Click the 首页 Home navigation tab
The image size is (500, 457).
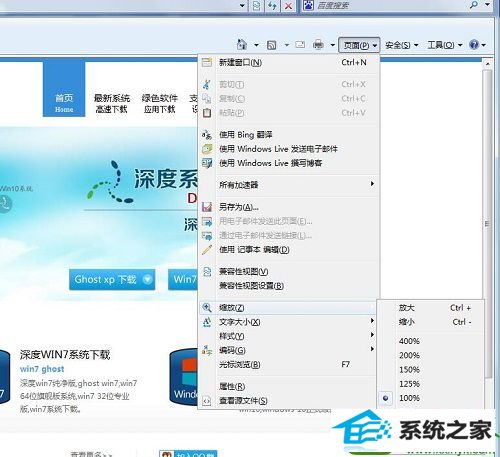pyautogui.click(x=64, y=89)
